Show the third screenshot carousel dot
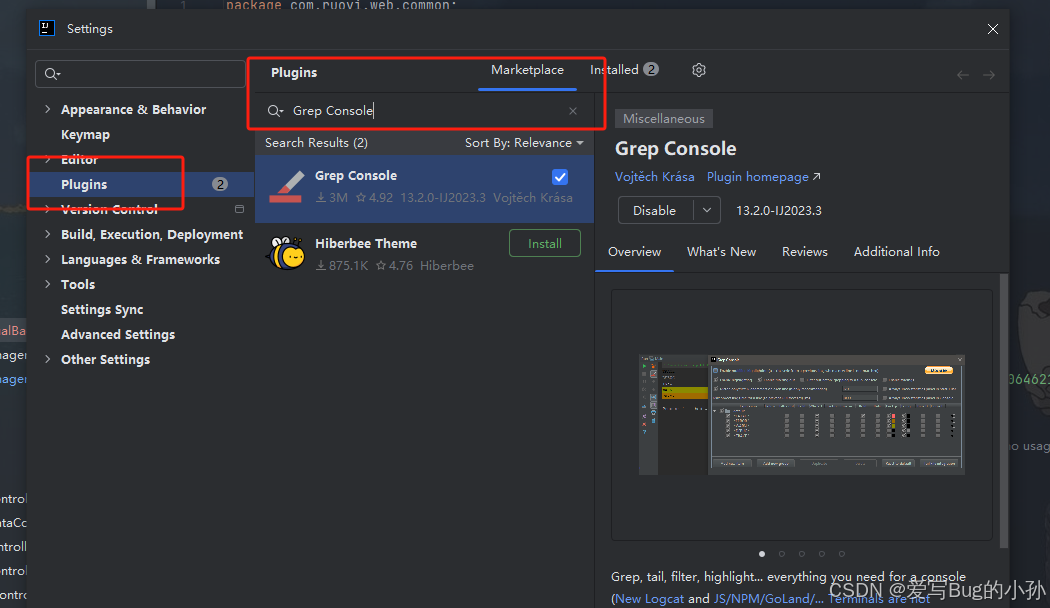The image size is (1050, 608). click(x=802, y=554)
